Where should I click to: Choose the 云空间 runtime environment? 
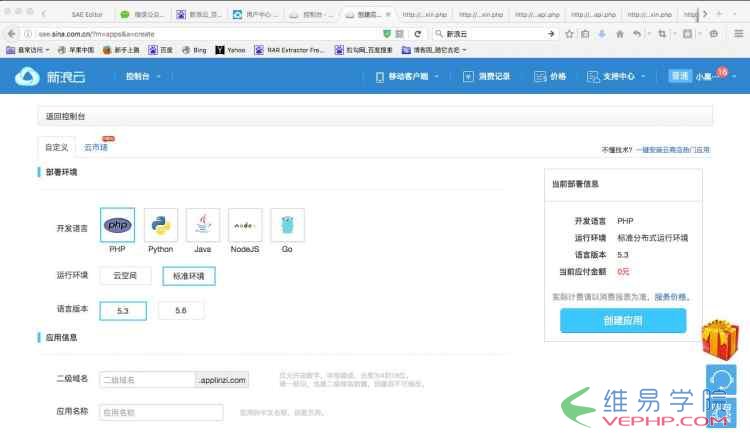pos(125,276)
